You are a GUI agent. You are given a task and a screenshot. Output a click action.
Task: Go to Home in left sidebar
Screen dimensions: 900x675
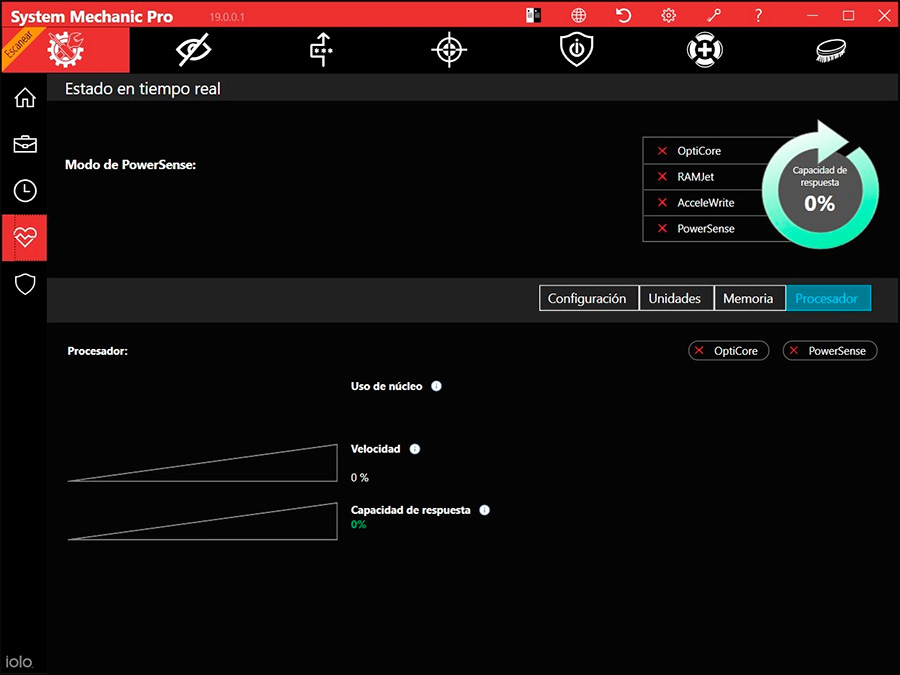tap(25, 98)
